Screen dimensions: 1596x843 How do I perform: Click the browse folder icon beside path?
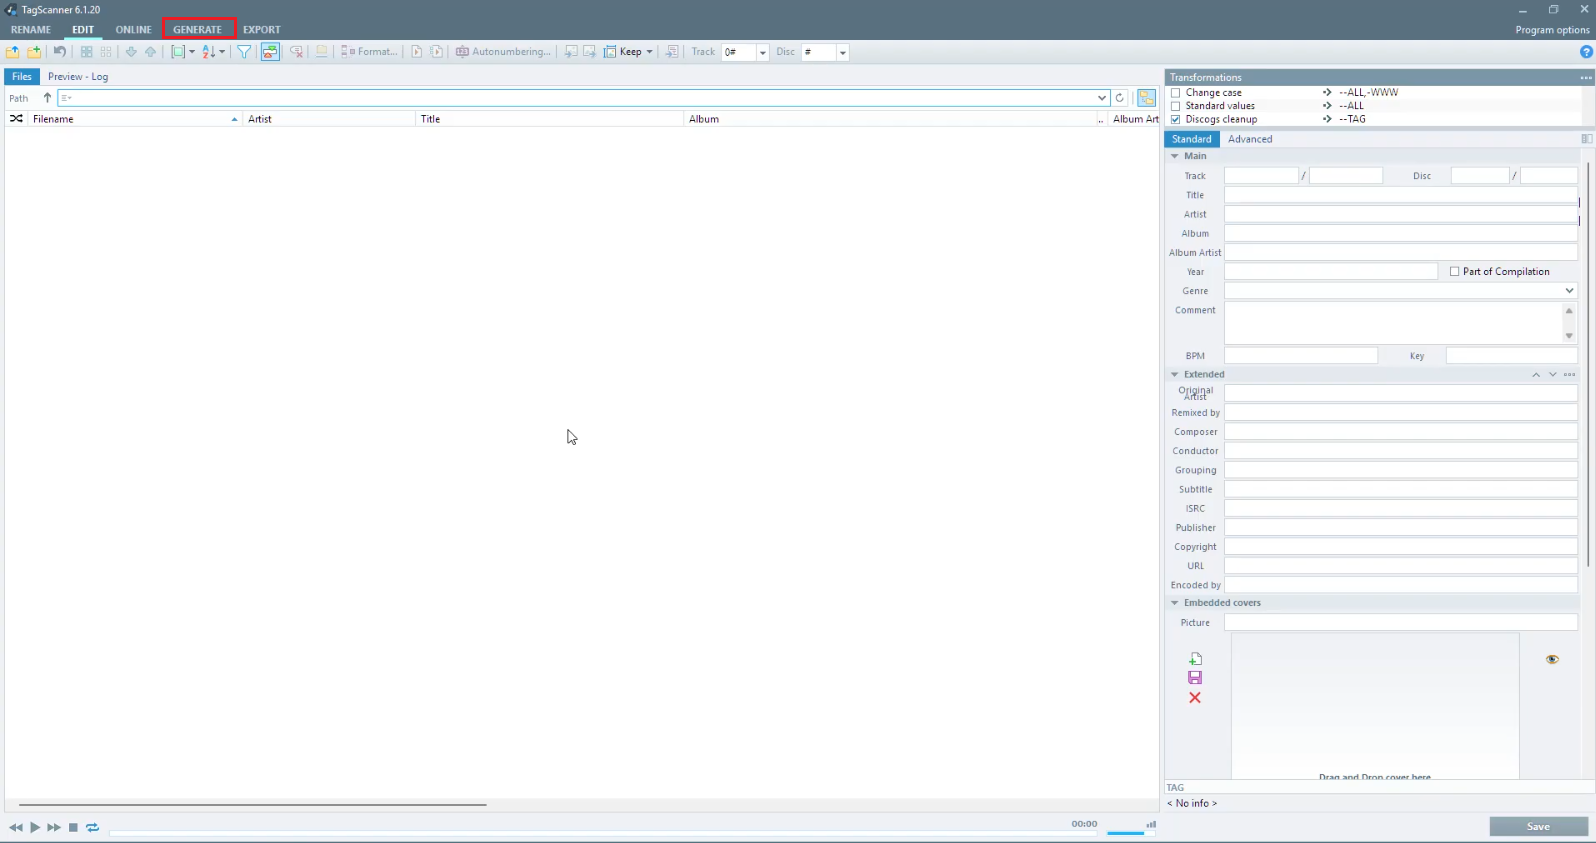[1147, 98]
